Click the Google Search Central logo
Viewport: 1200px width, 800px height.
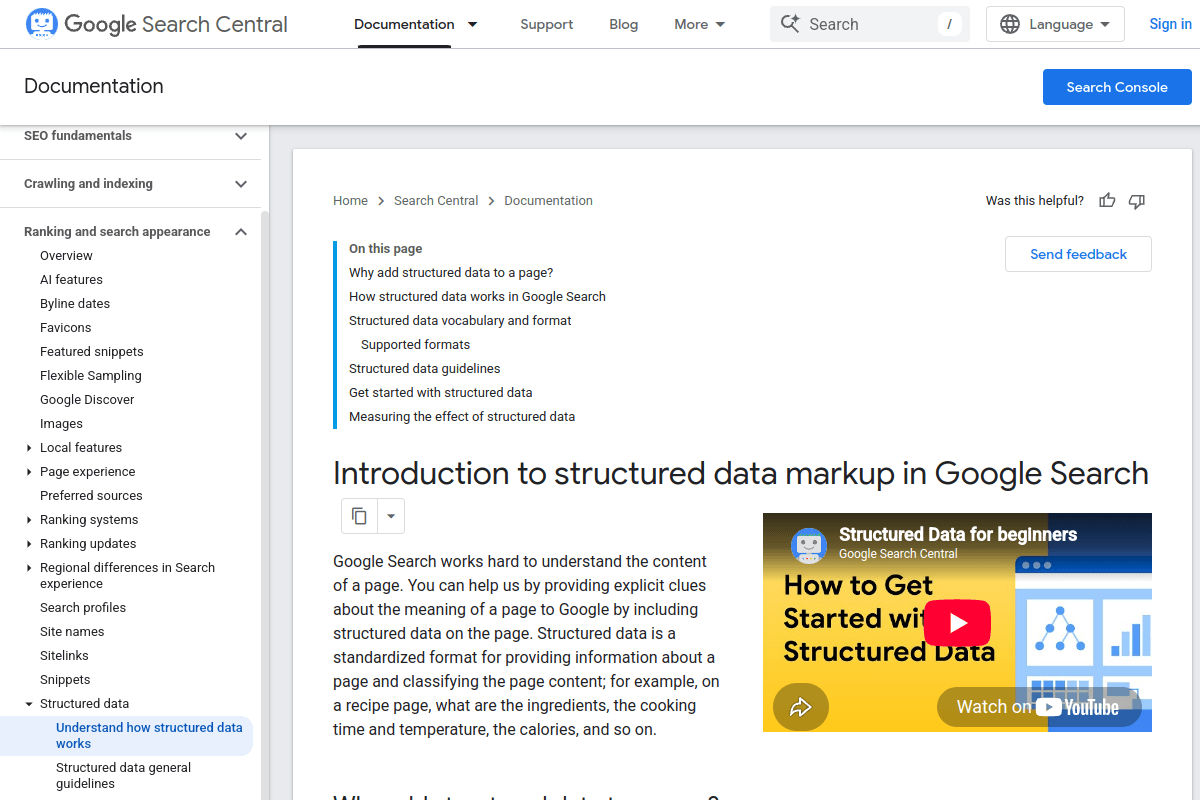pos(156,24)
